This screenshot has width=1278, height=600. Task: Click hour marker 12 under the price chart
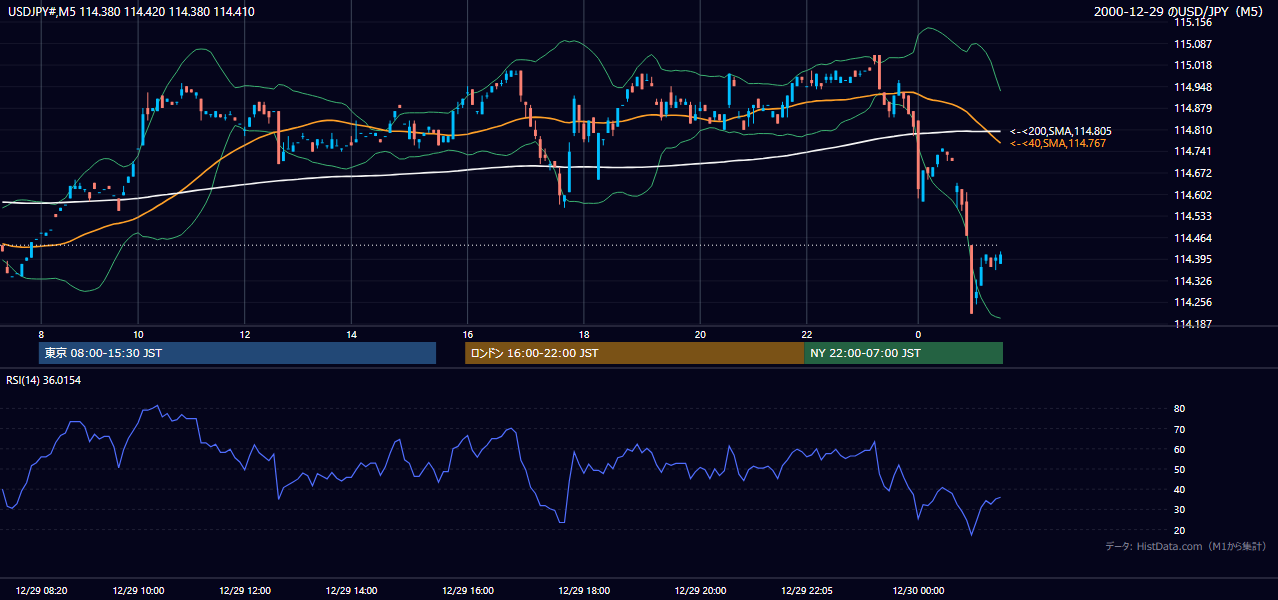[245, 334]
